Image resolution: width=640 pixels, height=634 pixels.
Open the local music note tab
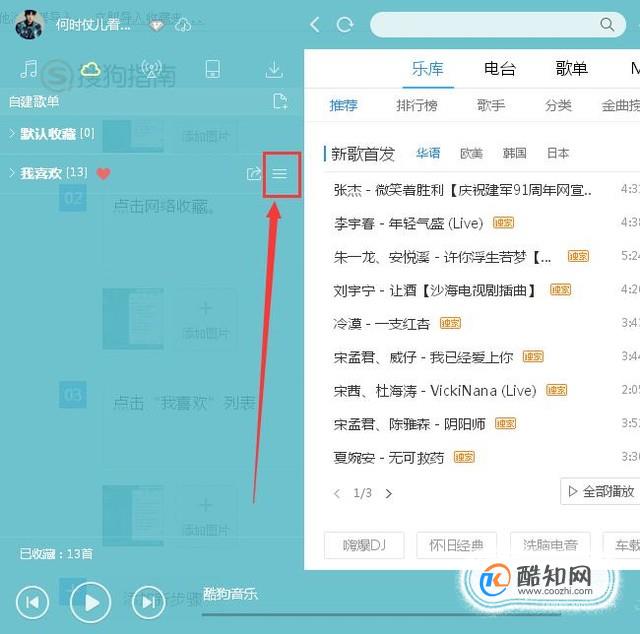coord(29,69)
